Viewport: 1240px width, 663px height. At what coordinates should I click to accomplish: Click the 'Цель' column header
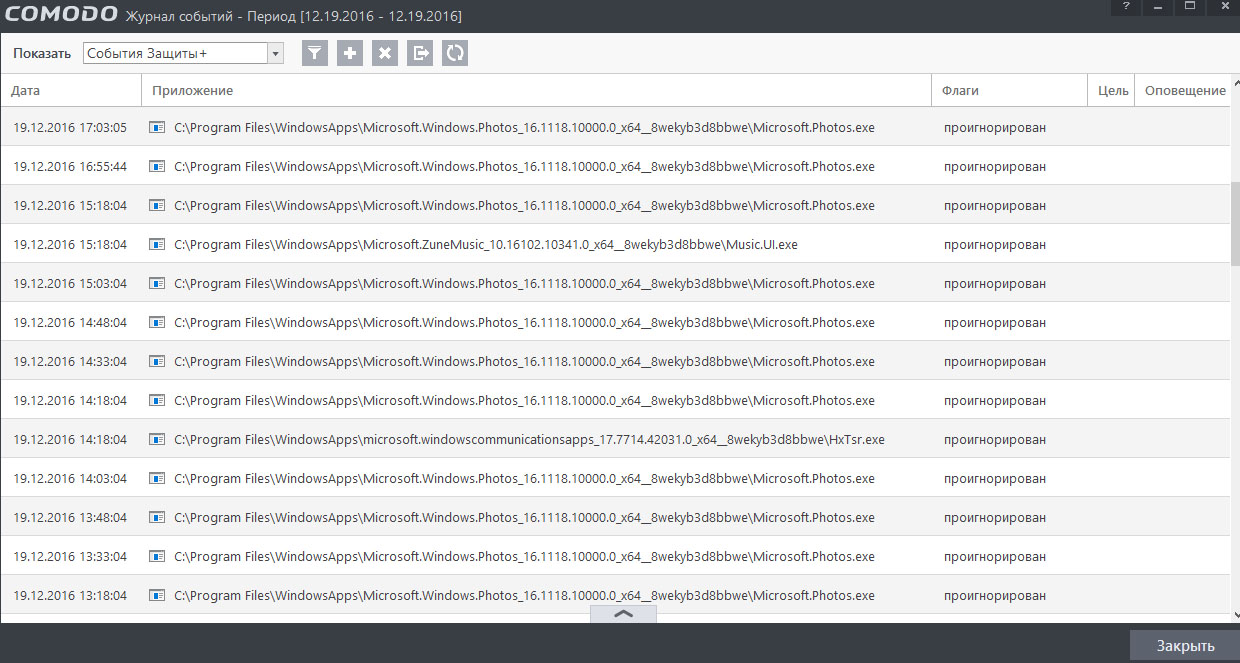point(1112,90)
